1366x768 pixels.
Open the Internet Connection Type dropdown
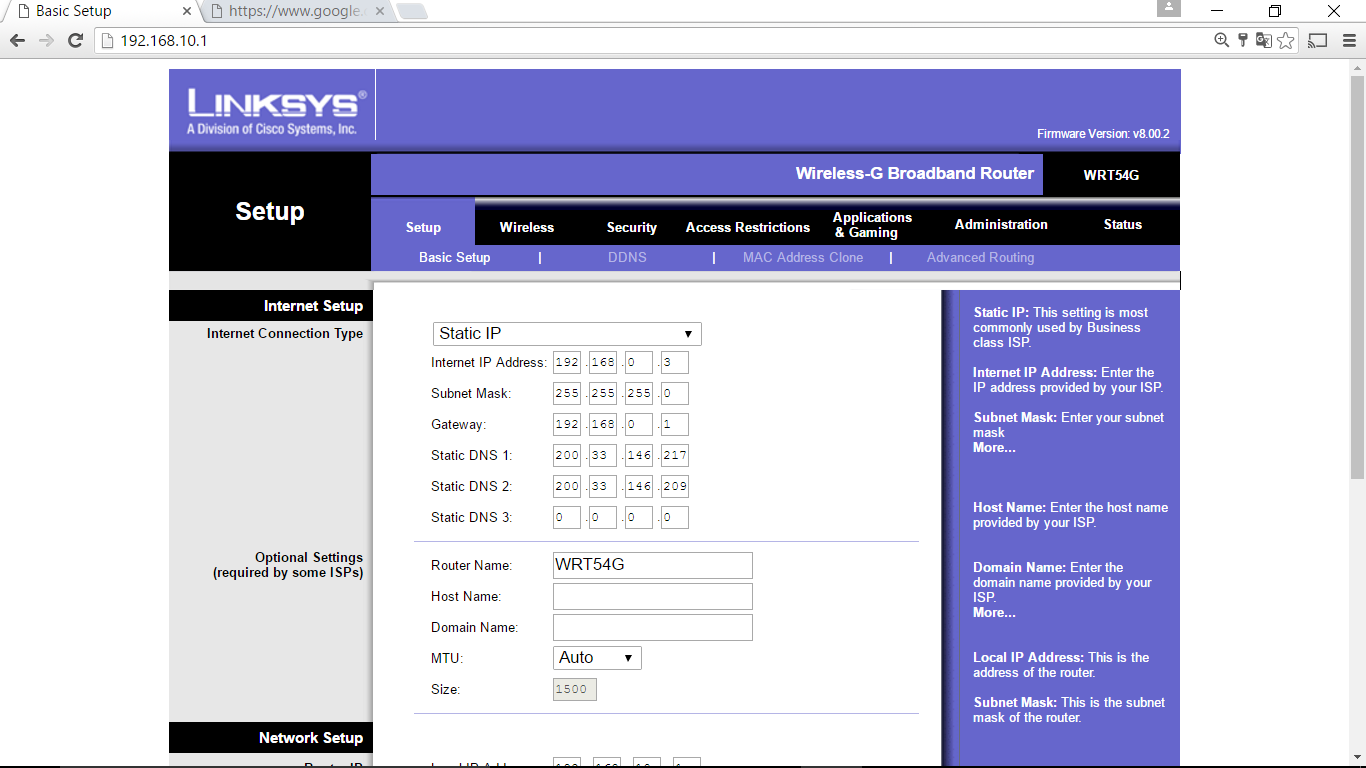pyautogui.click(x=567, y=333)
